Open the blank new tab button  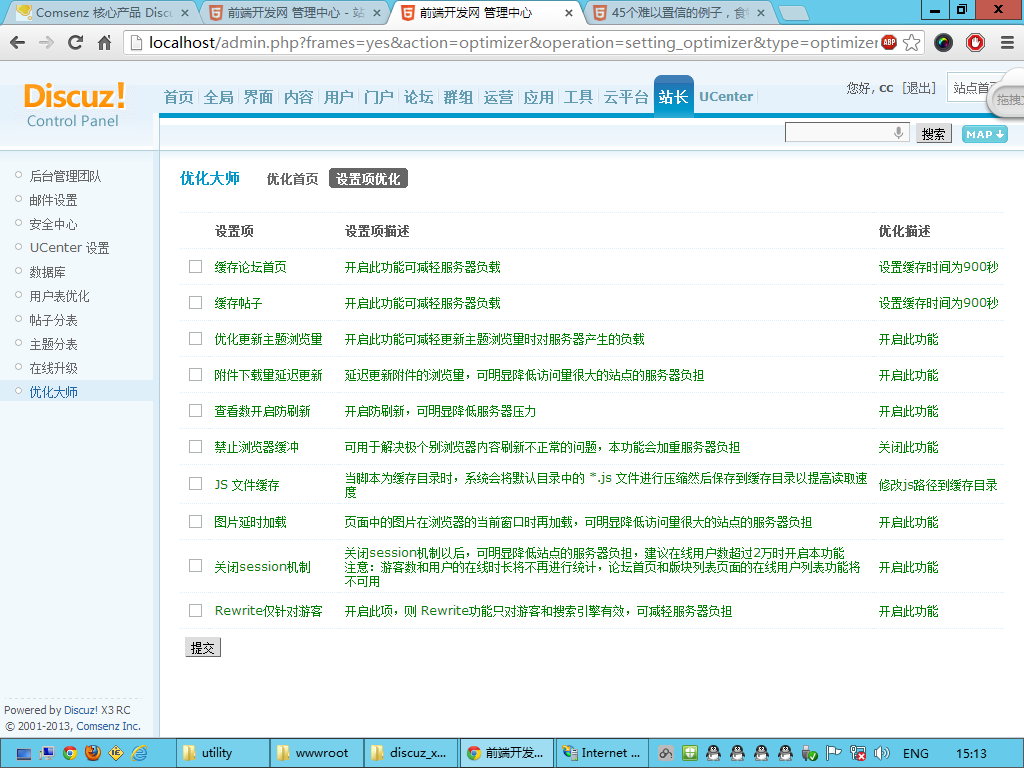[x=793, y=13]
